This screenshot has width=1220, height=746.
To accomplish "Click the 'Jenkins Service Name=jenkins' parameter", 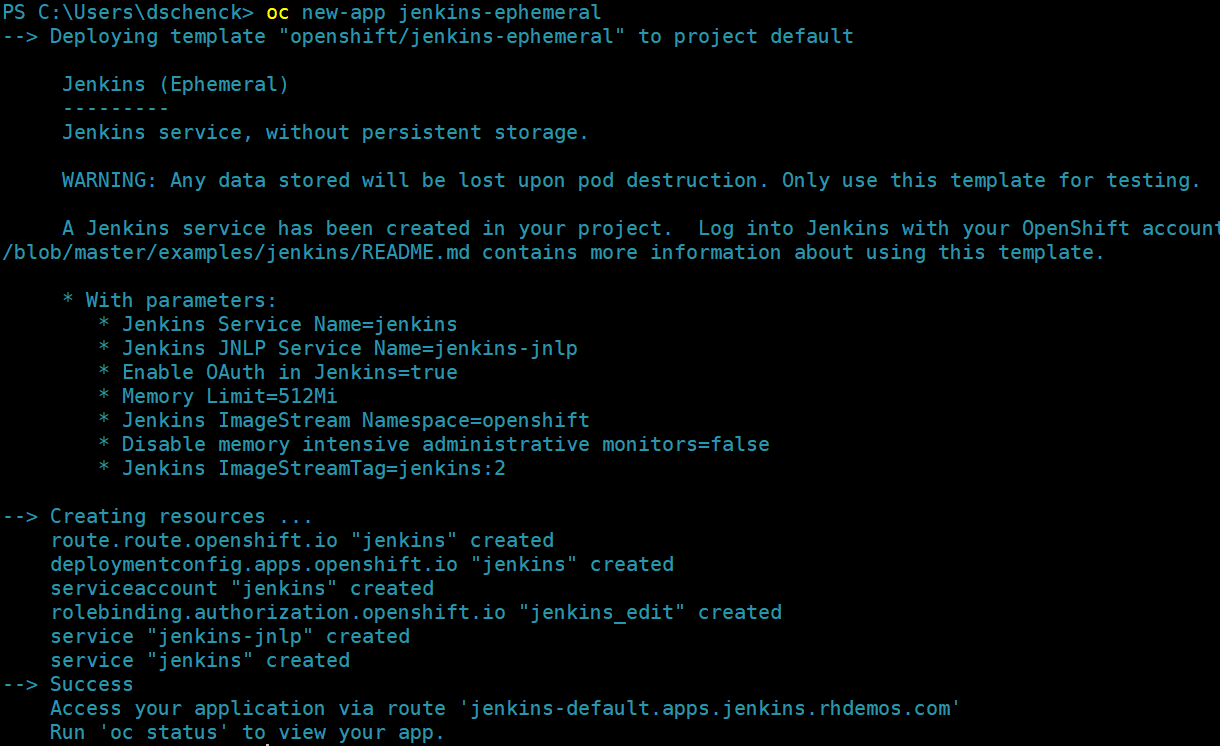I will 289,324.
